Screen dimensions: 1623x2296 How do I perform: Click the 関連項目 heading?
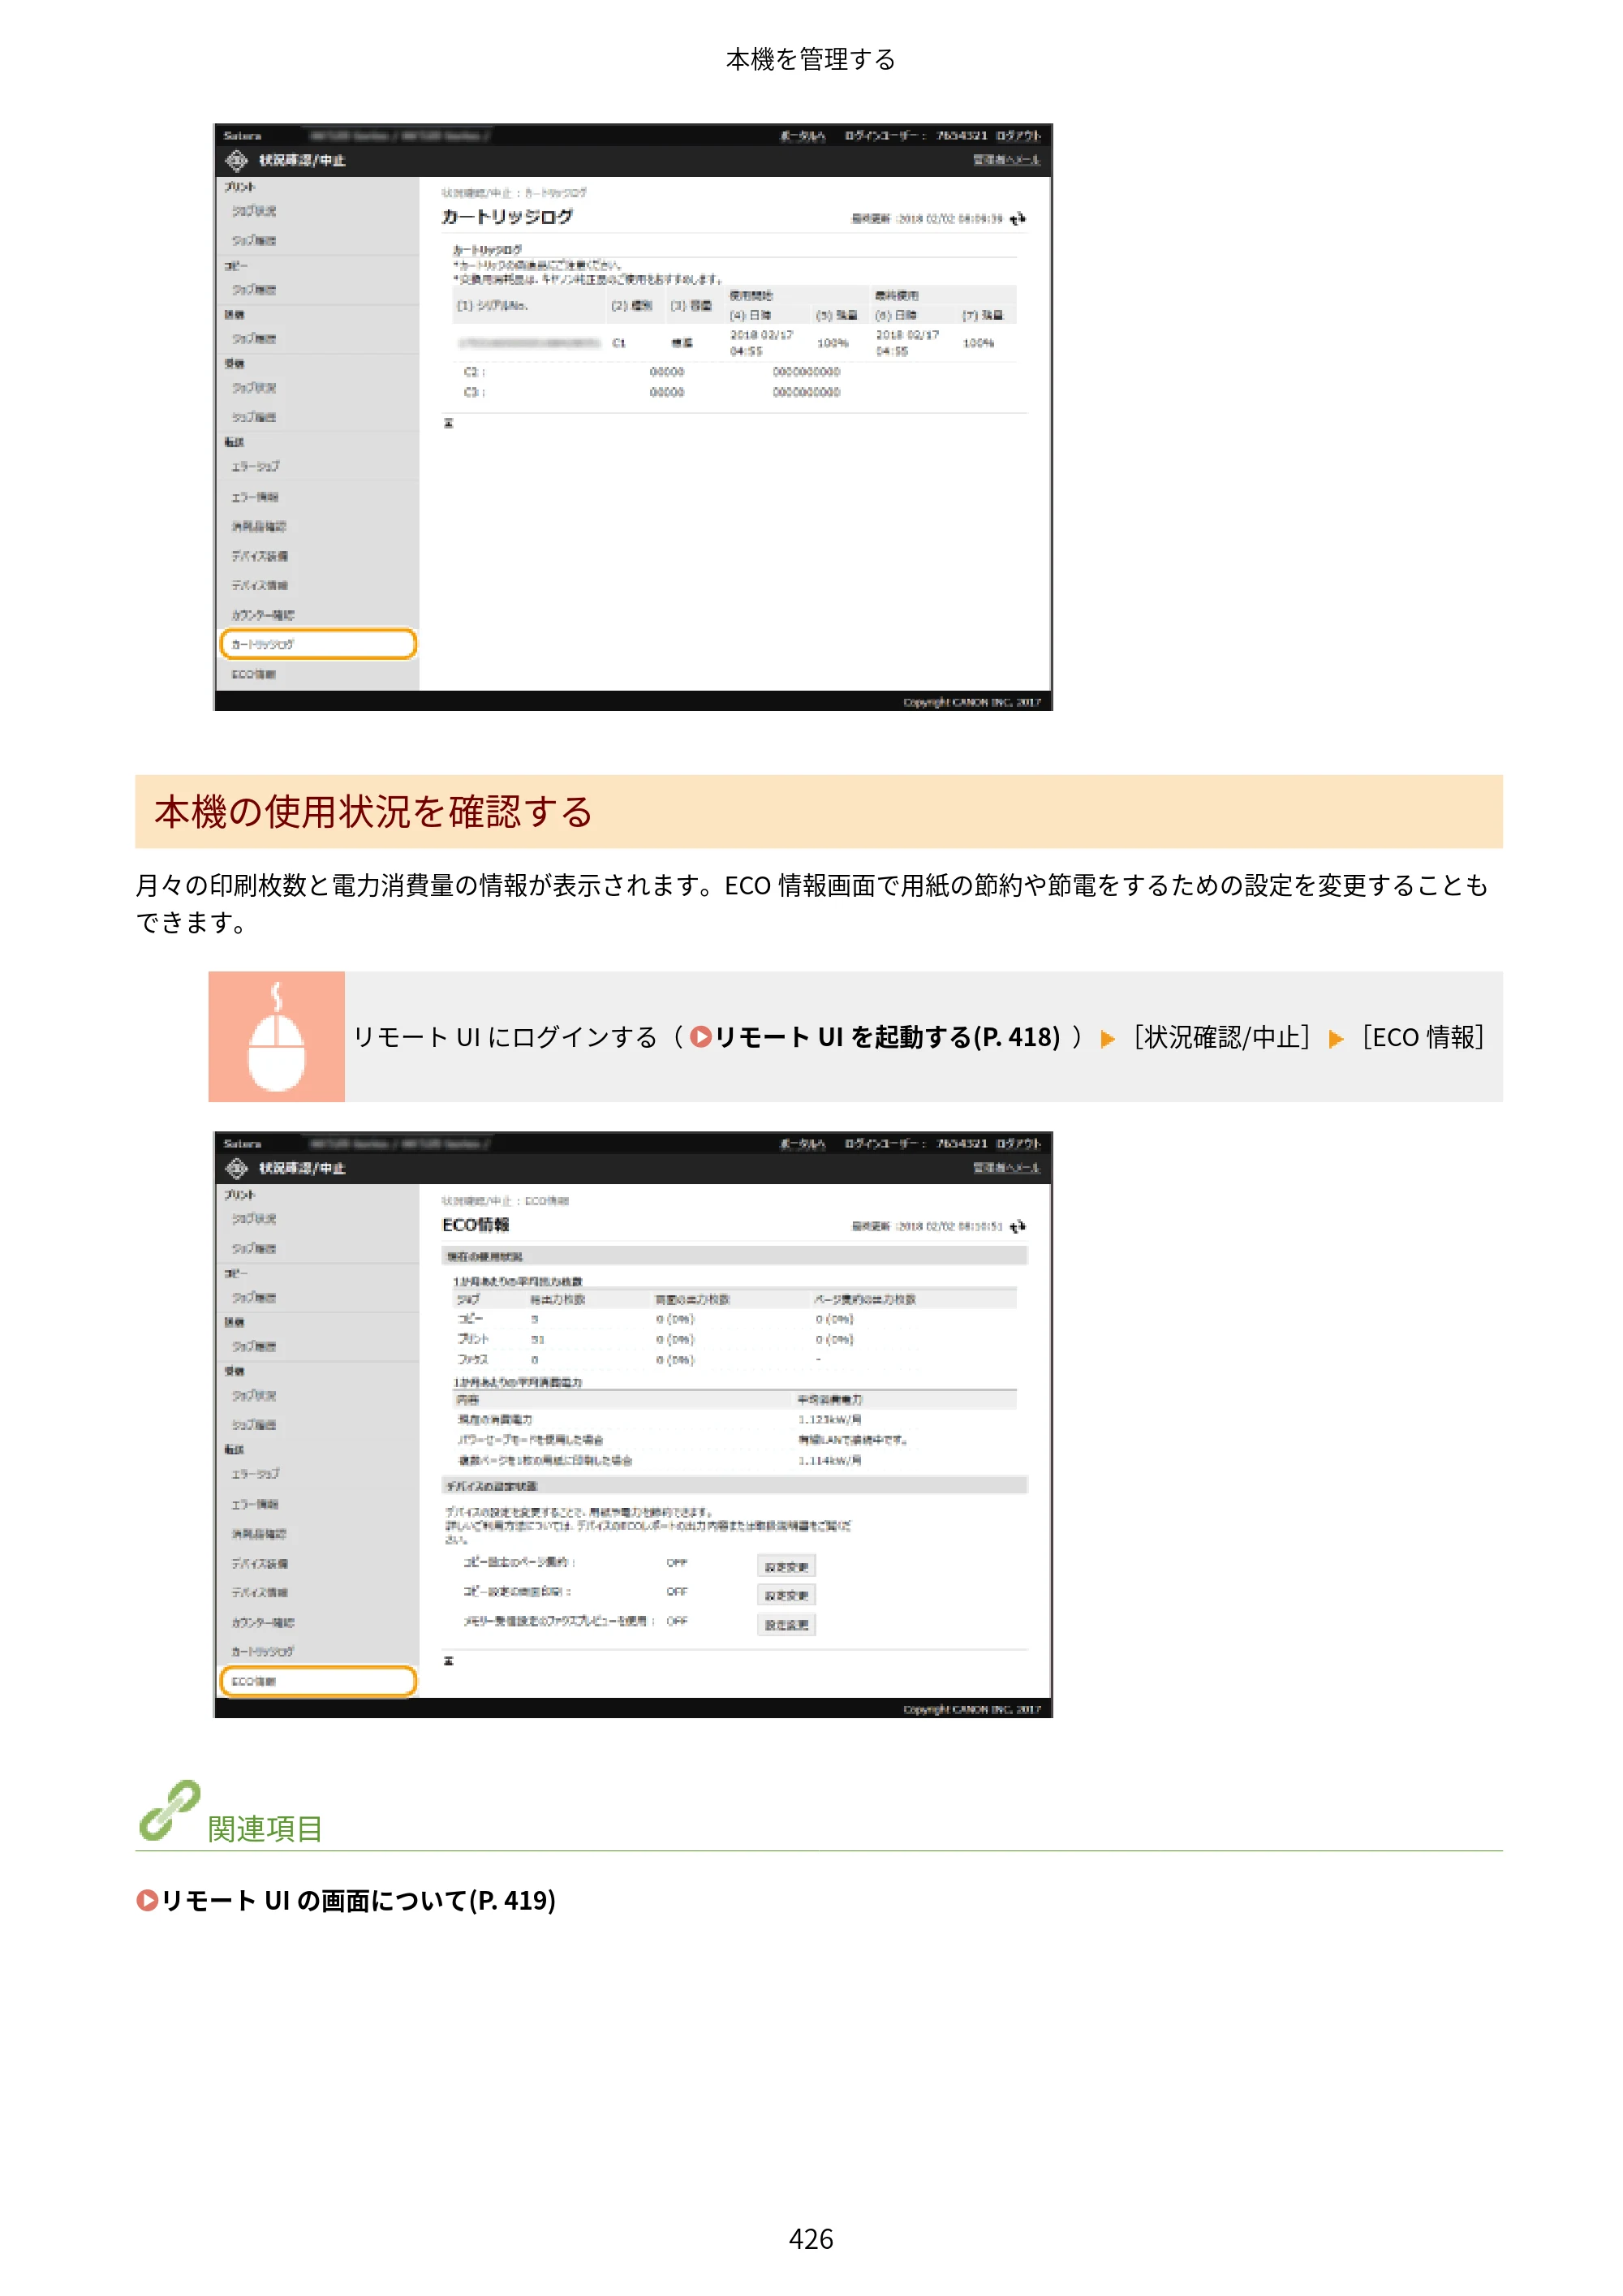[x=265, y=1830]
